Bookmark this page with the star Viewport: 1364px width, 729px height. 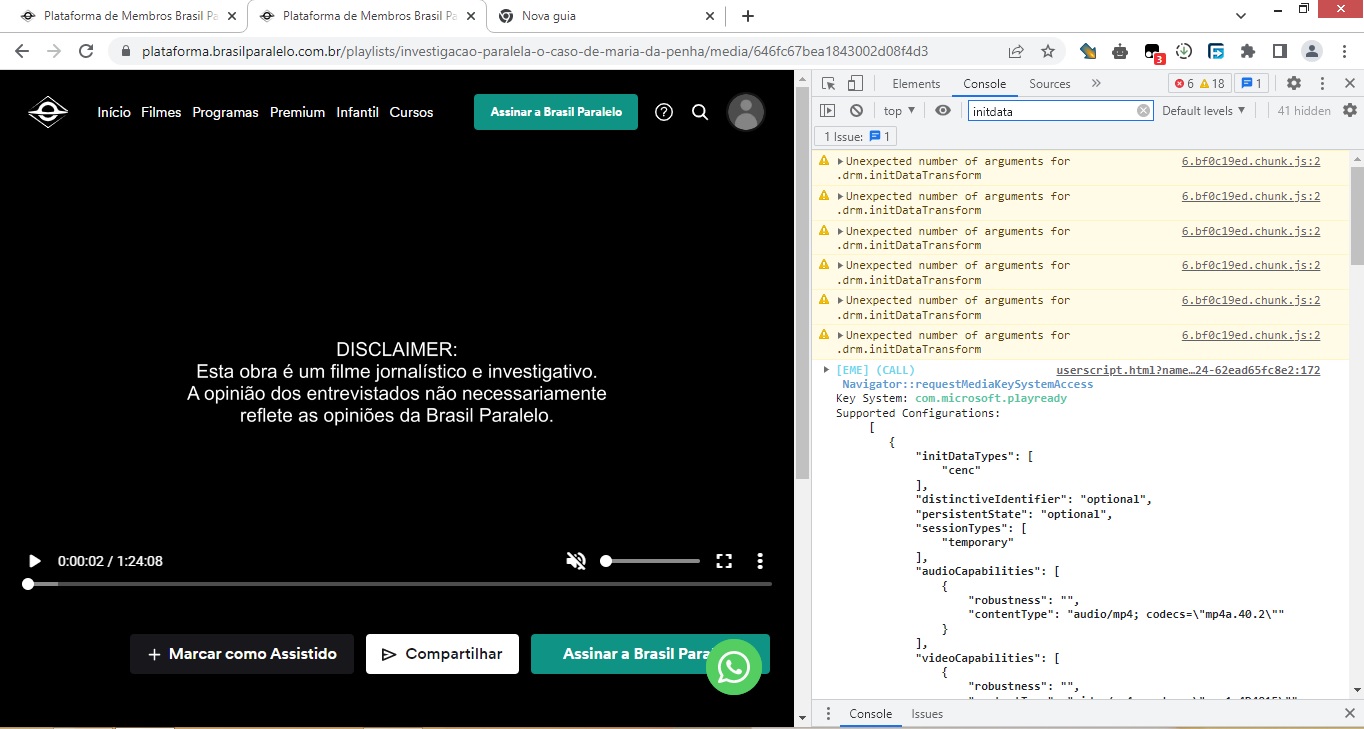pos(1048,51)
